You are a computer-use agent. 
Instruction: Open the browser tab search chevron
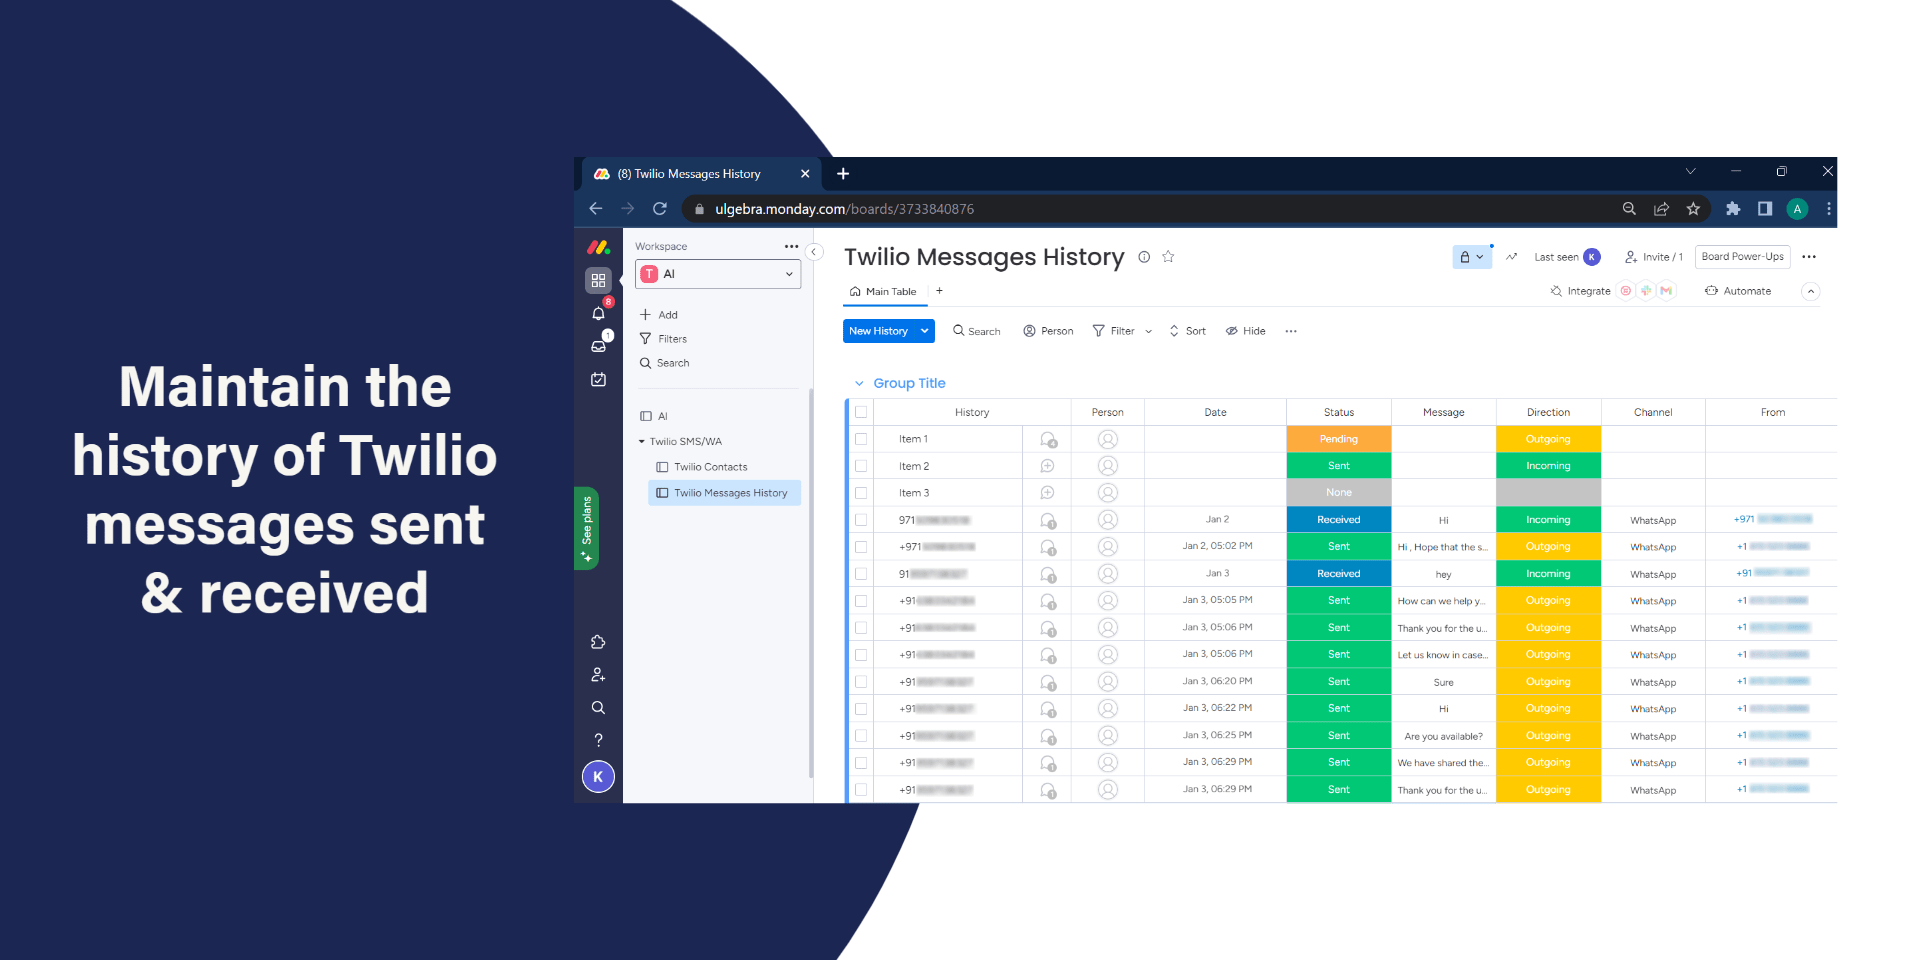click(1691, 172)
